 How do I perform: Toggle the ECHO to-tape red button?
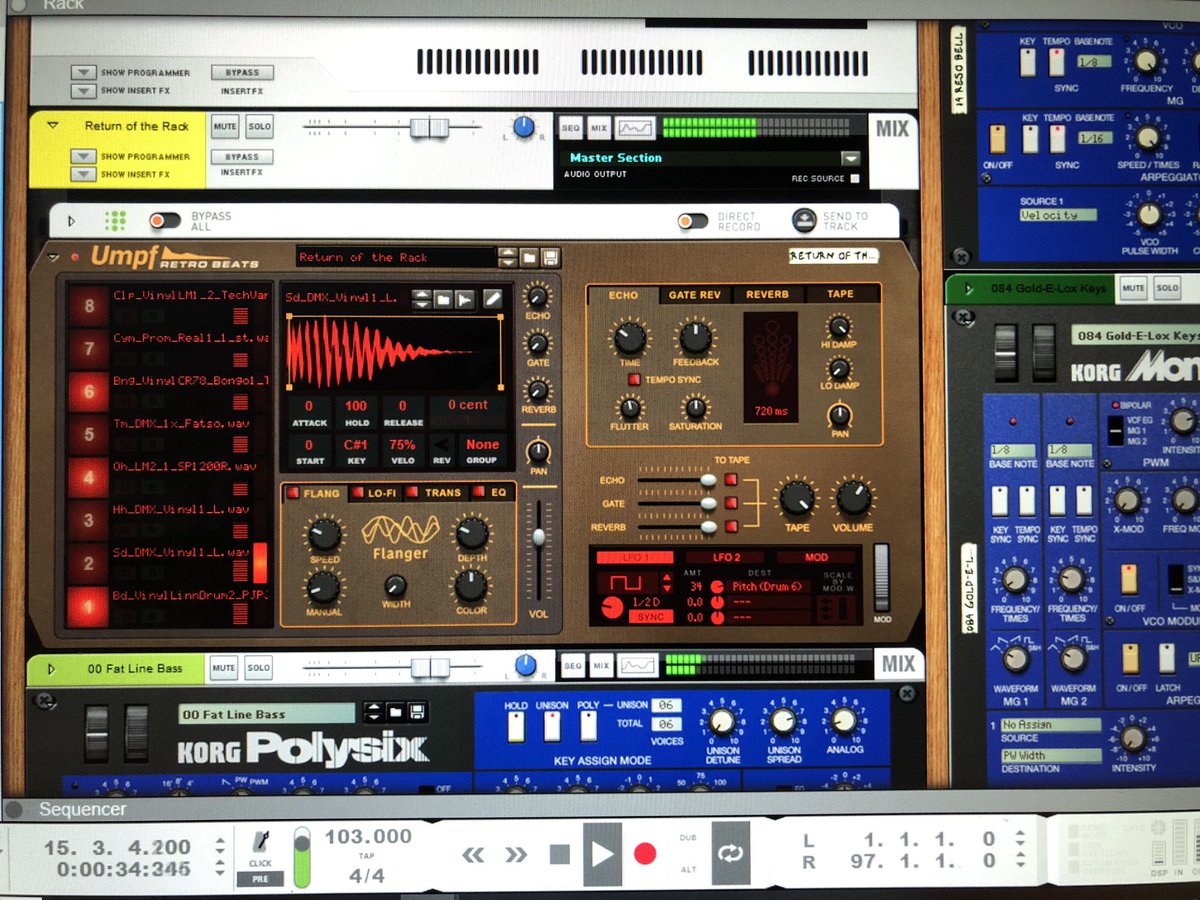tap(731, 481)
